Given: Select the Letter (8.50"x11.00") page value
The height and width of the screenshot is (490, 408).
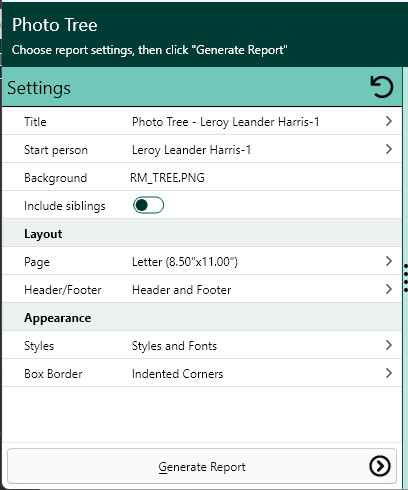Looking at the screenshot, I should (x=185, y=262).
